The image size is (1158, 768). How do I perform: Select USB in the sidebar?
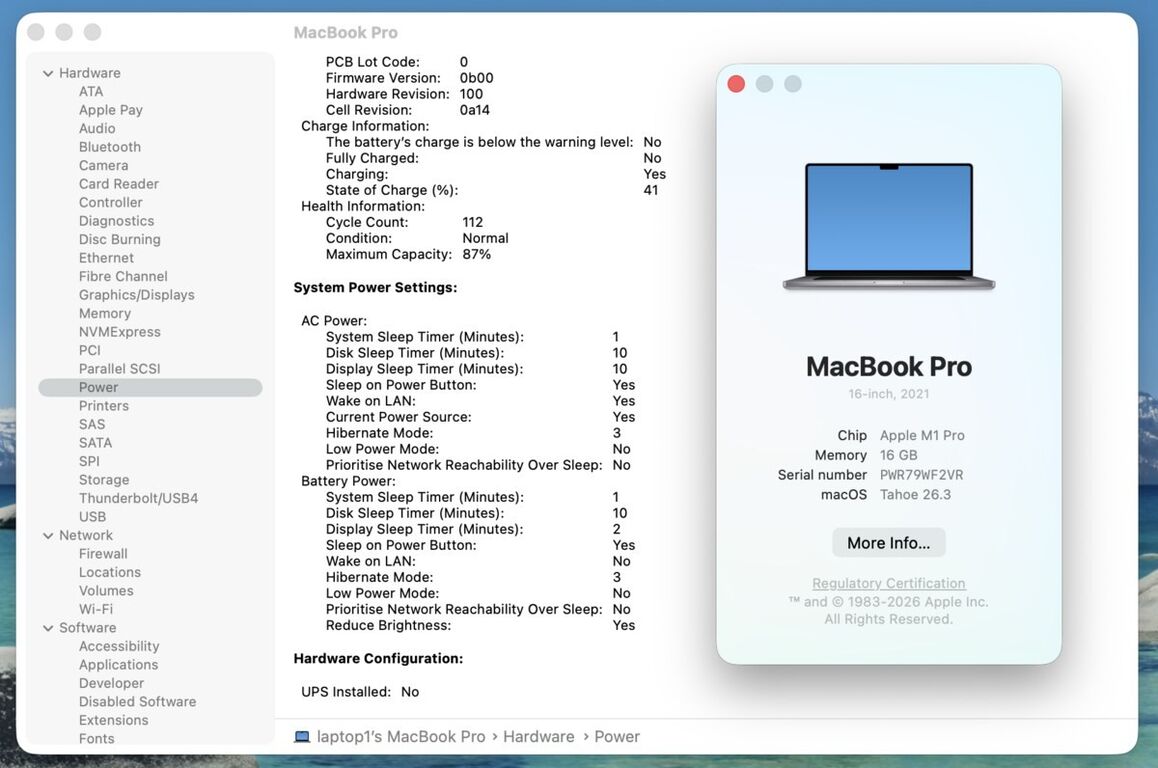[92, 516]
